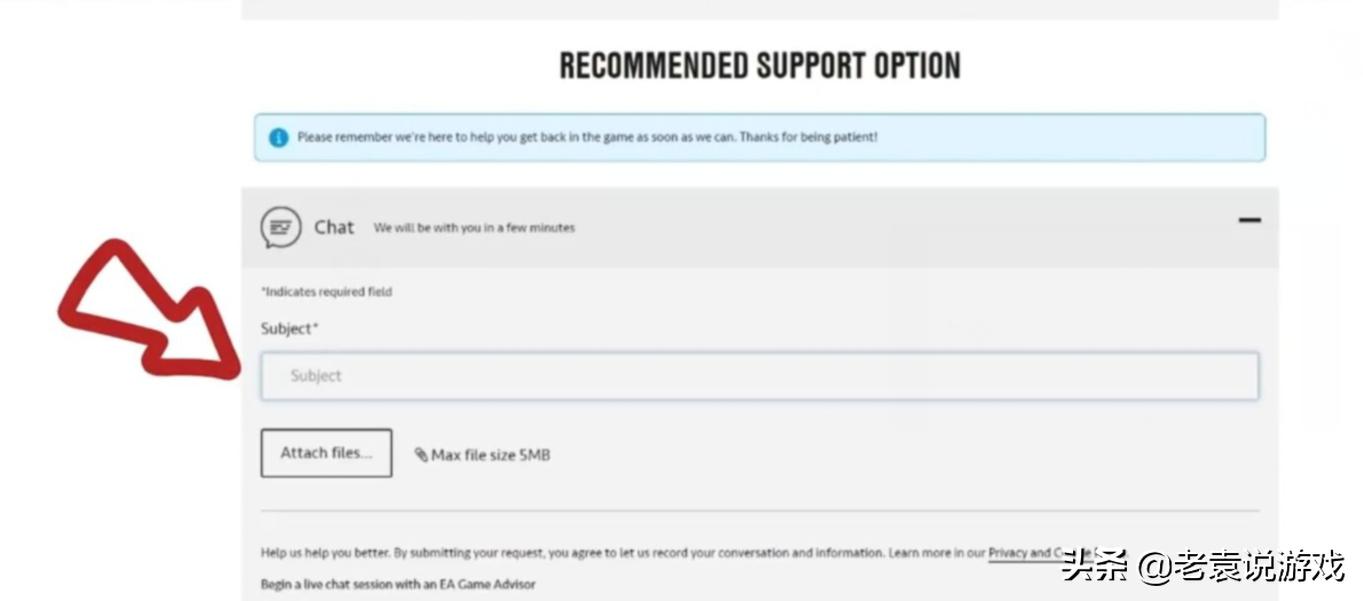This screenshot has height=601, width=1363.
Task: Click "We will be with you" wait text
Action: 474,228
